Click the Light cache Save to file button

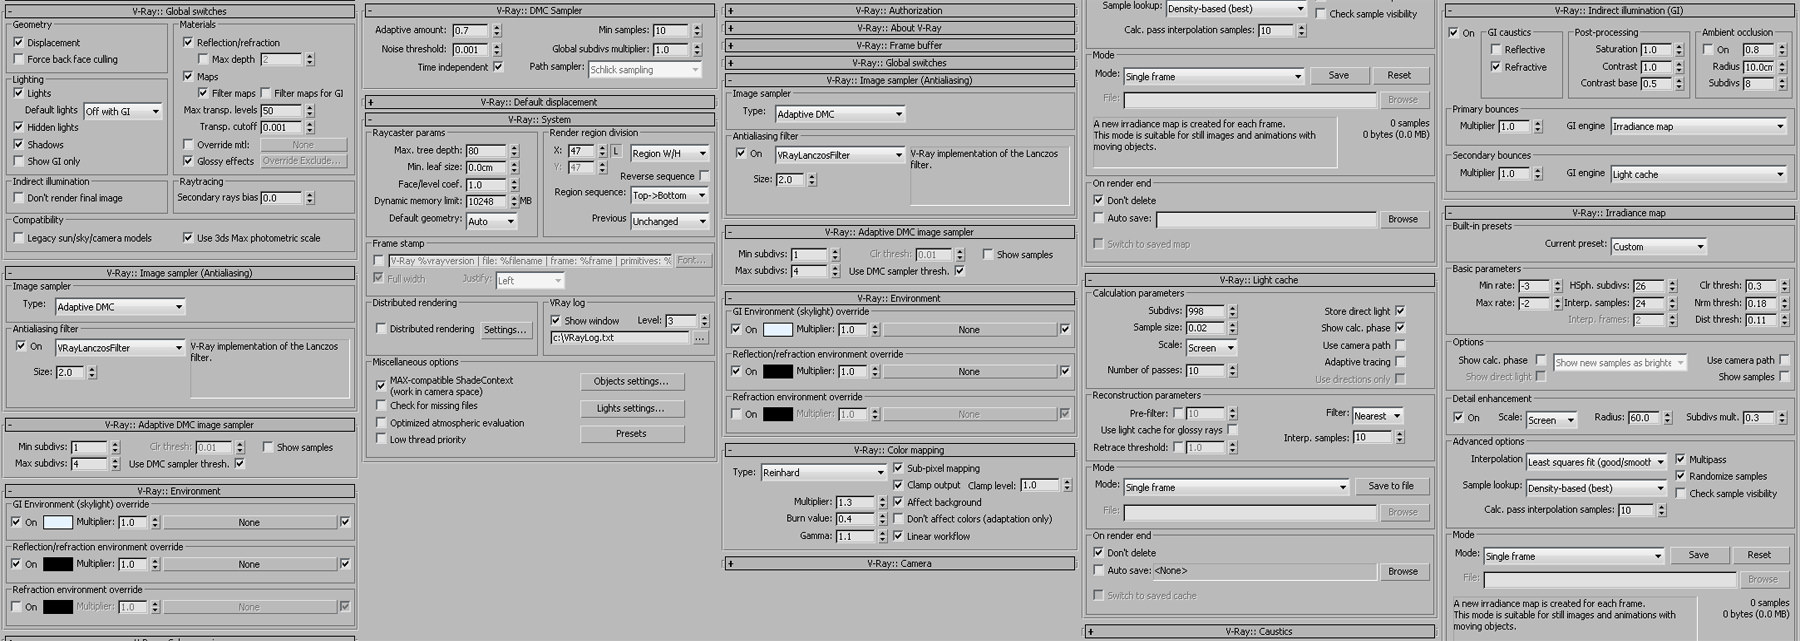1391,486
